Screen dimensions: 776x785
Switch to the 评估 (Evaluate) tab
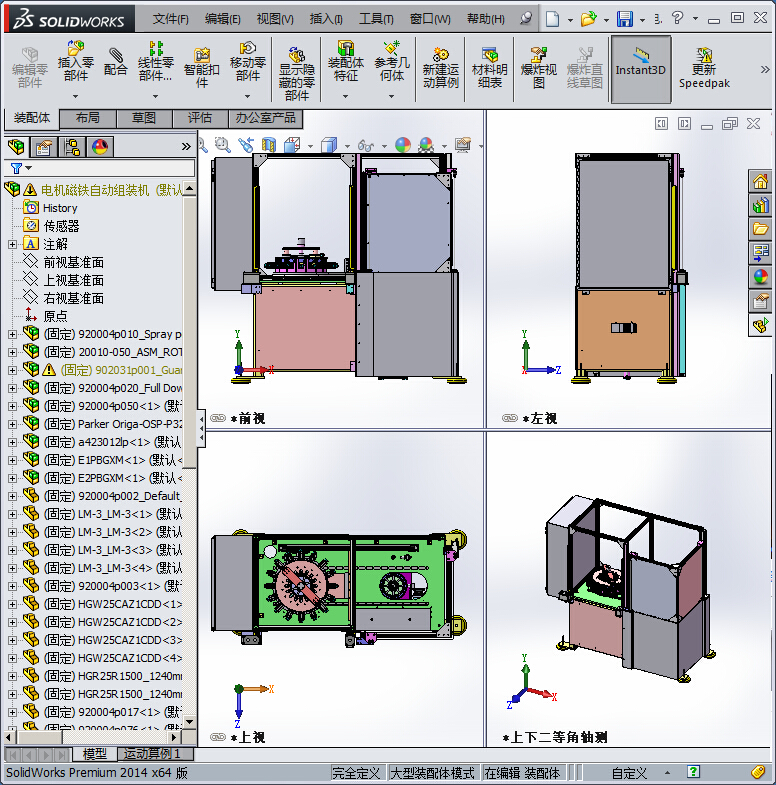coord(200,118)
